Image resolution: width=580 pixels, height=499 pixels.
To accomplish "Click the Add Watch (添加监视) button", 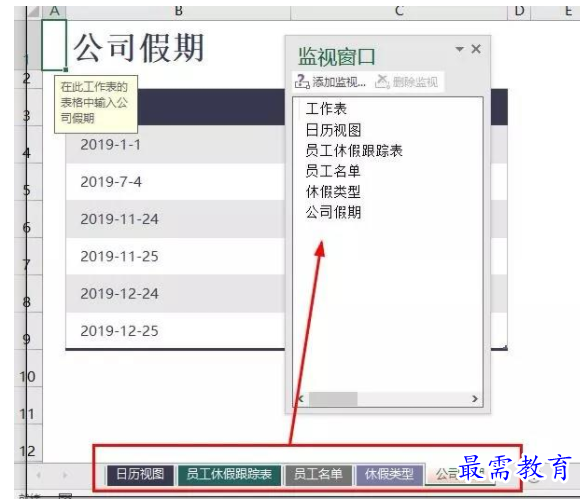I will click(330, 81).
